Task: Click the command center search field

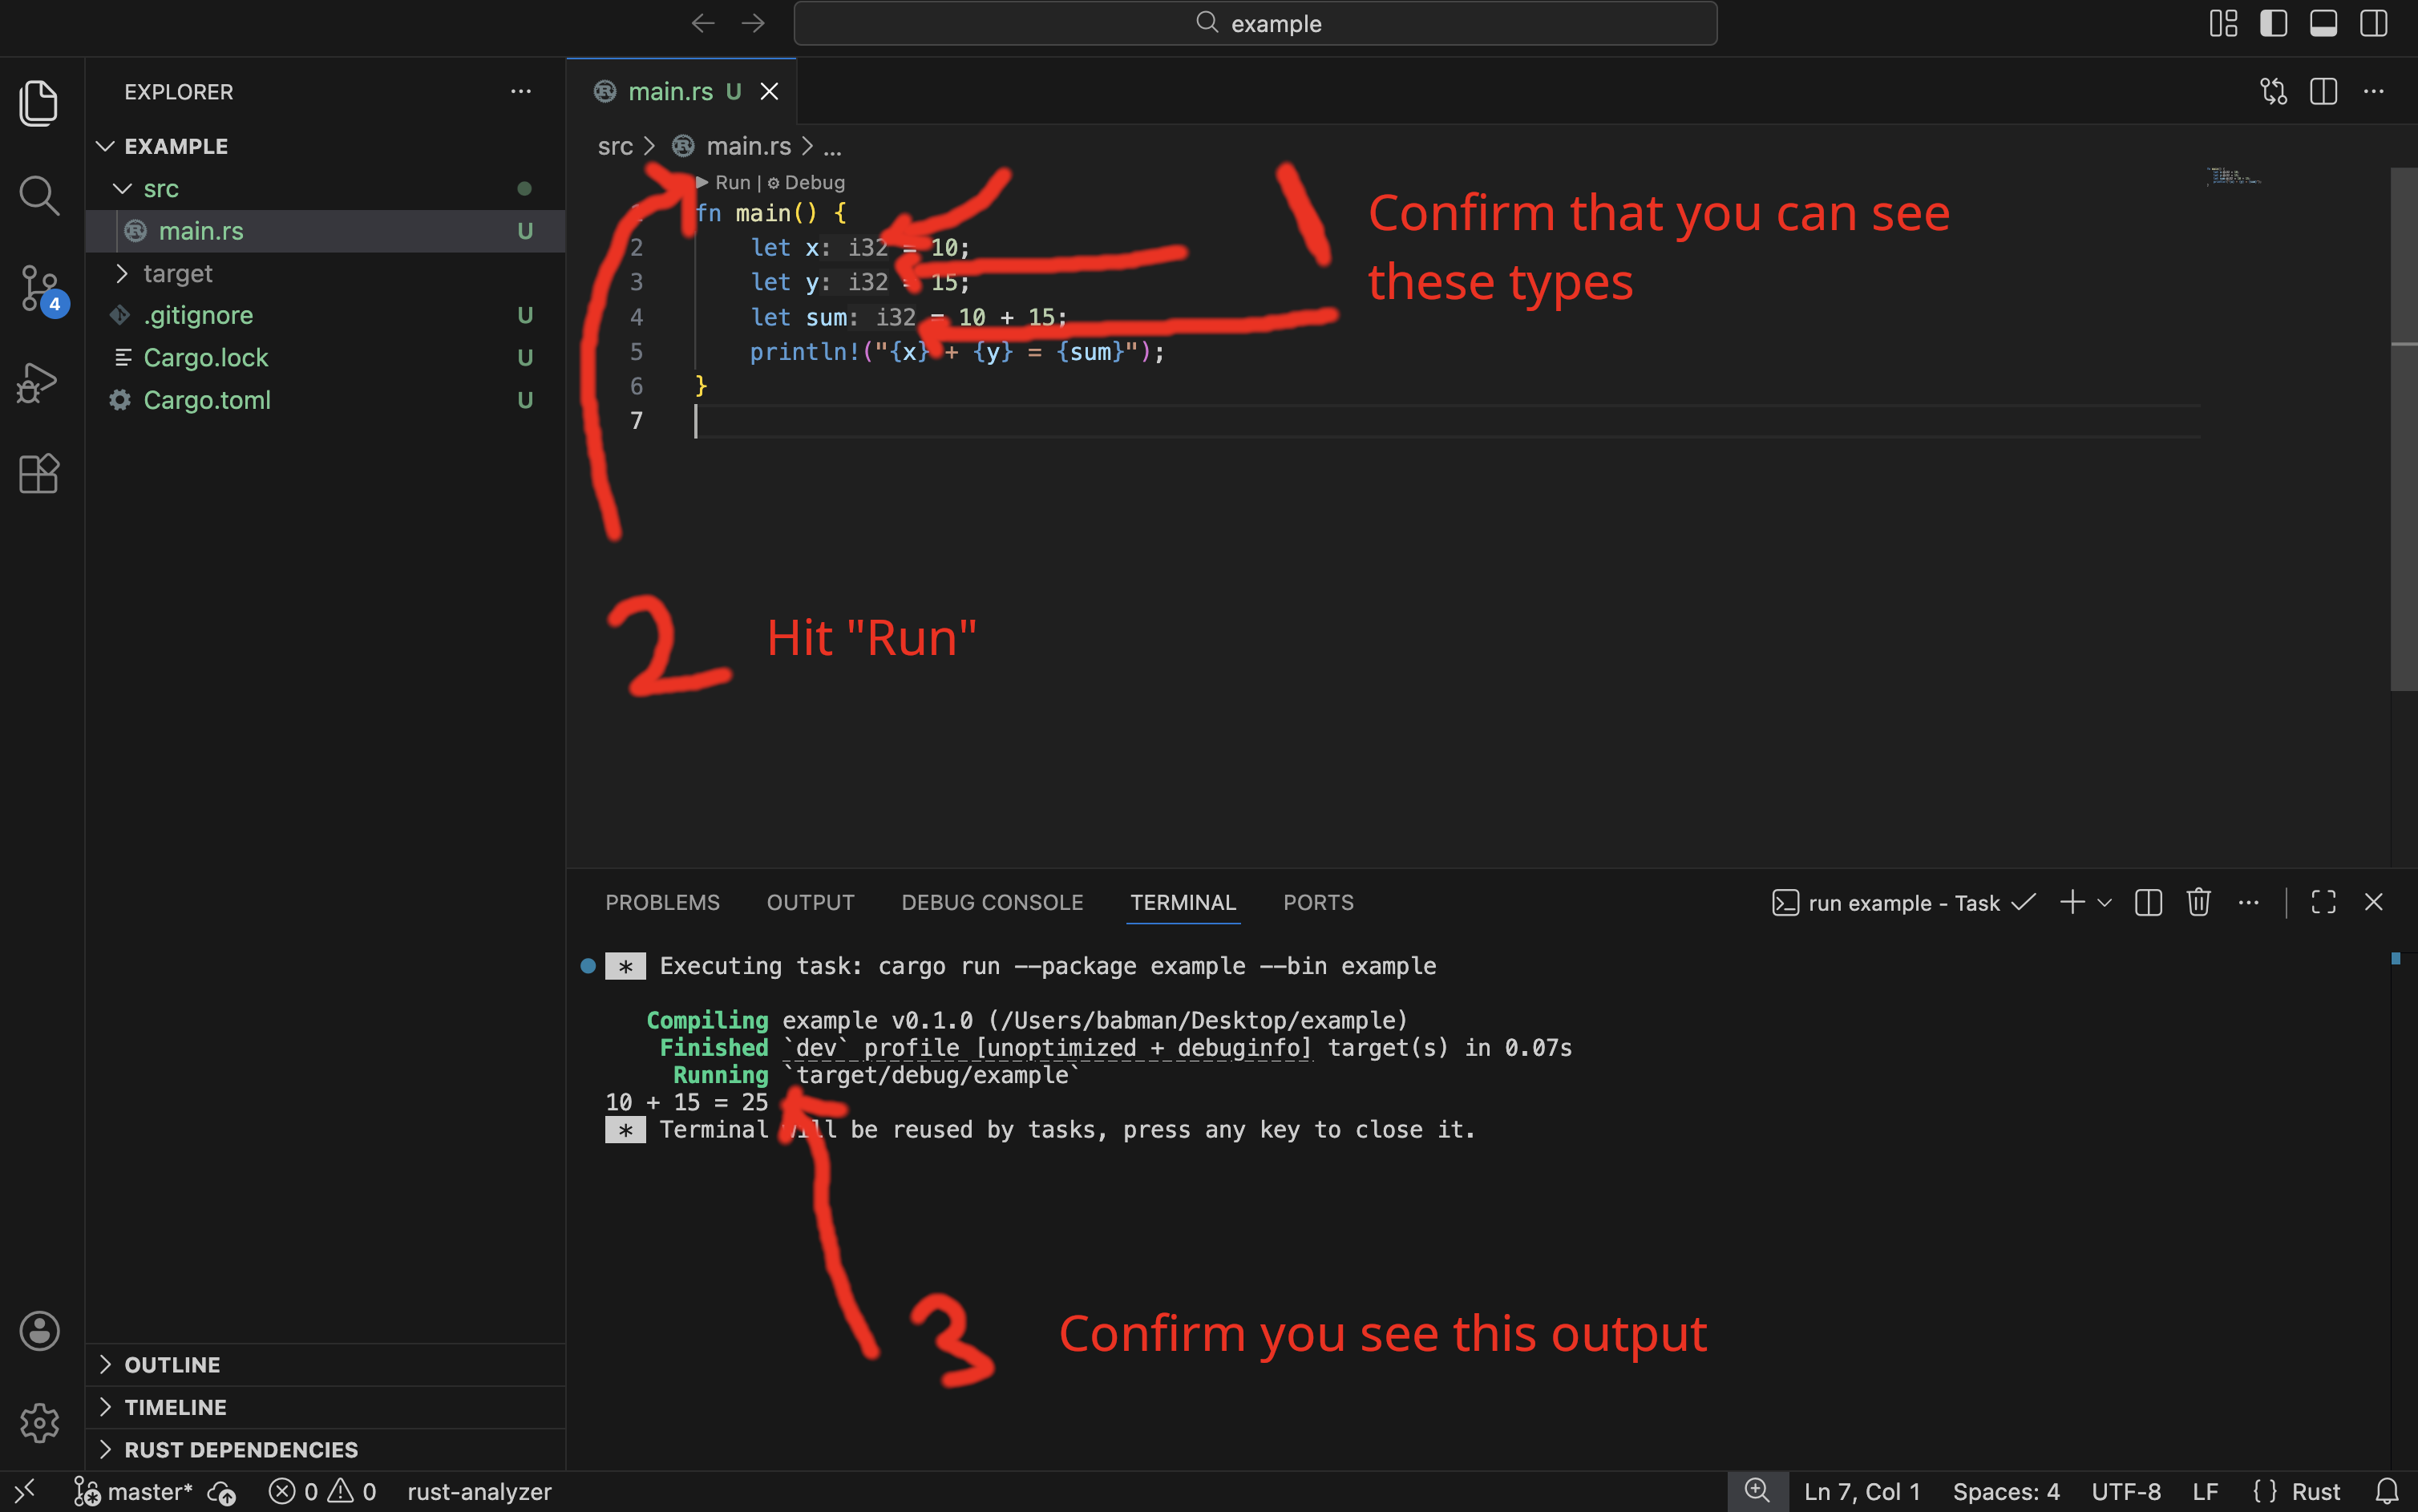Action: click(1253, 22)
